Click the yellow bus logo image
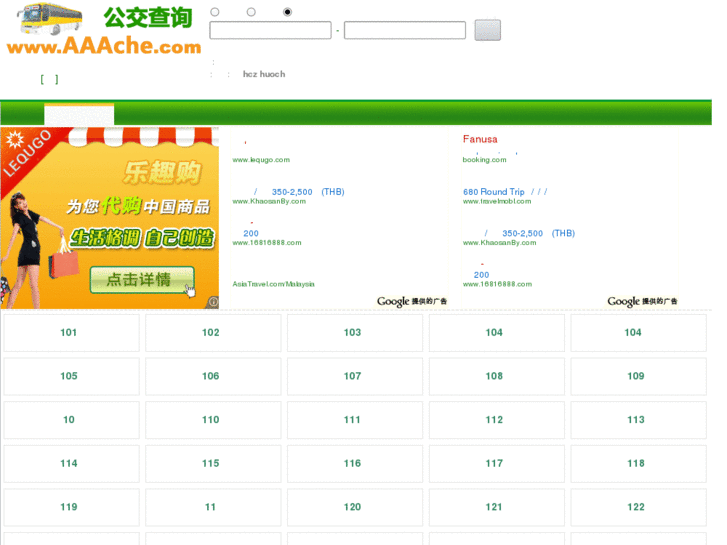 point(50,19)
